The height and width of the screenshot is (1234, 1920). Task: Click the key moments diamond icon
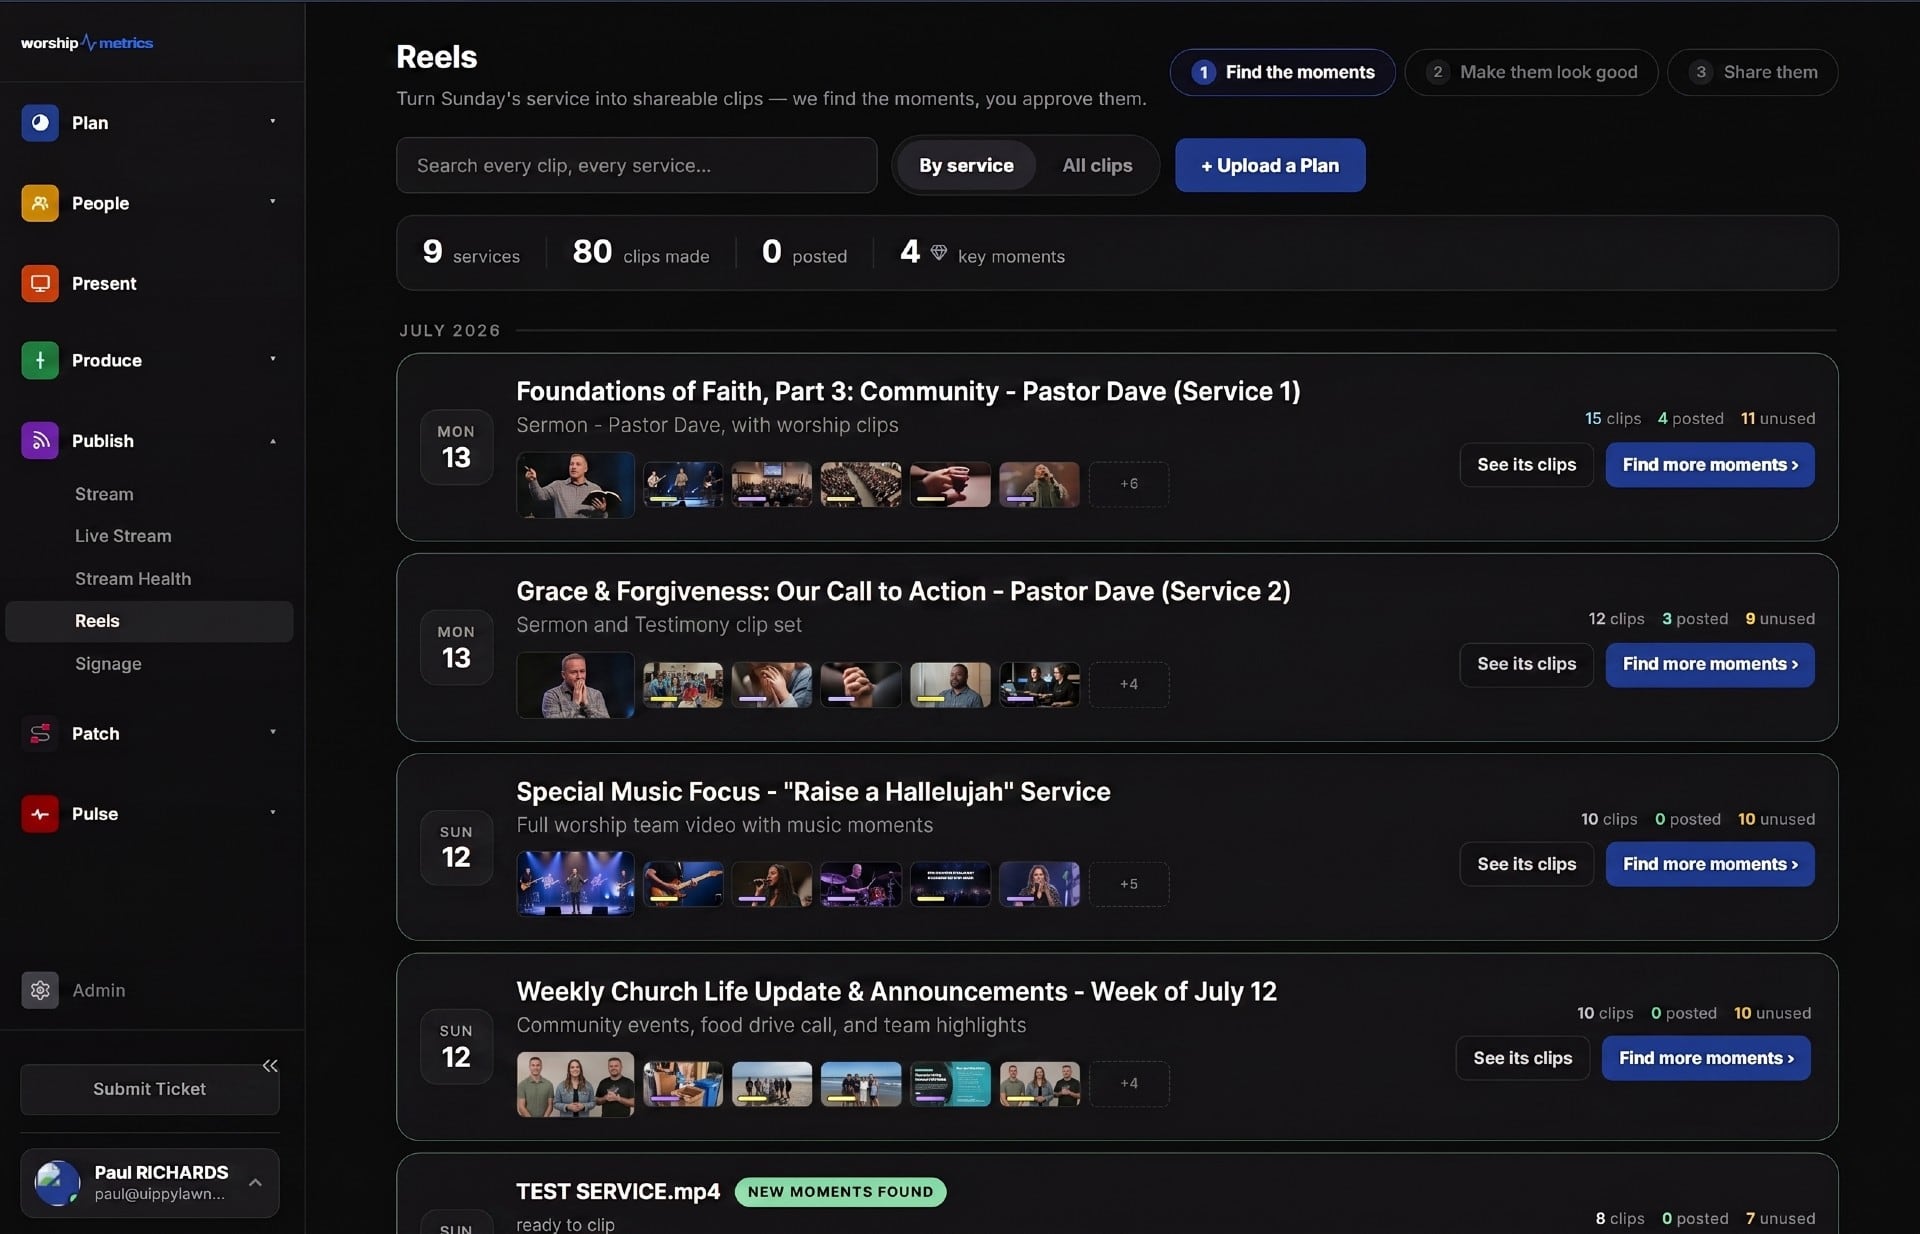click(938, 252)
